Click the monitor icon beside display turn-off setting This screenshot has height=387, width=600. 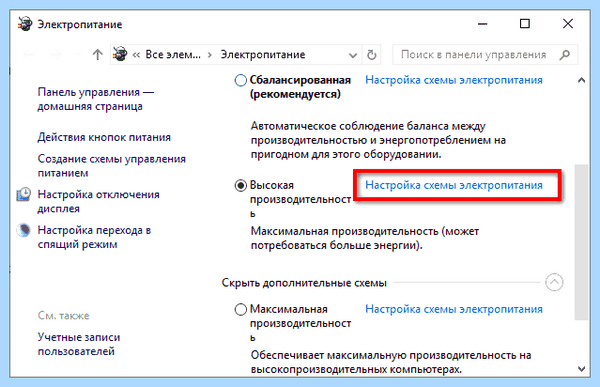point(24,194)
